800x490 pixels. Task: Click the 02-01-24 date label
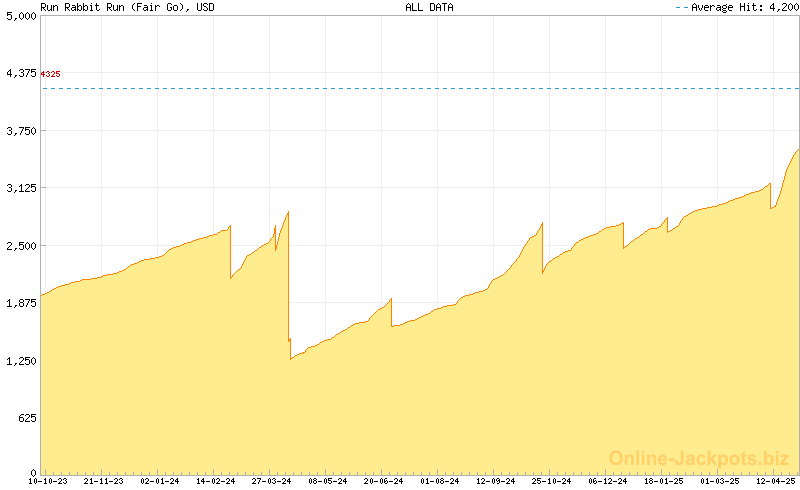160,482
